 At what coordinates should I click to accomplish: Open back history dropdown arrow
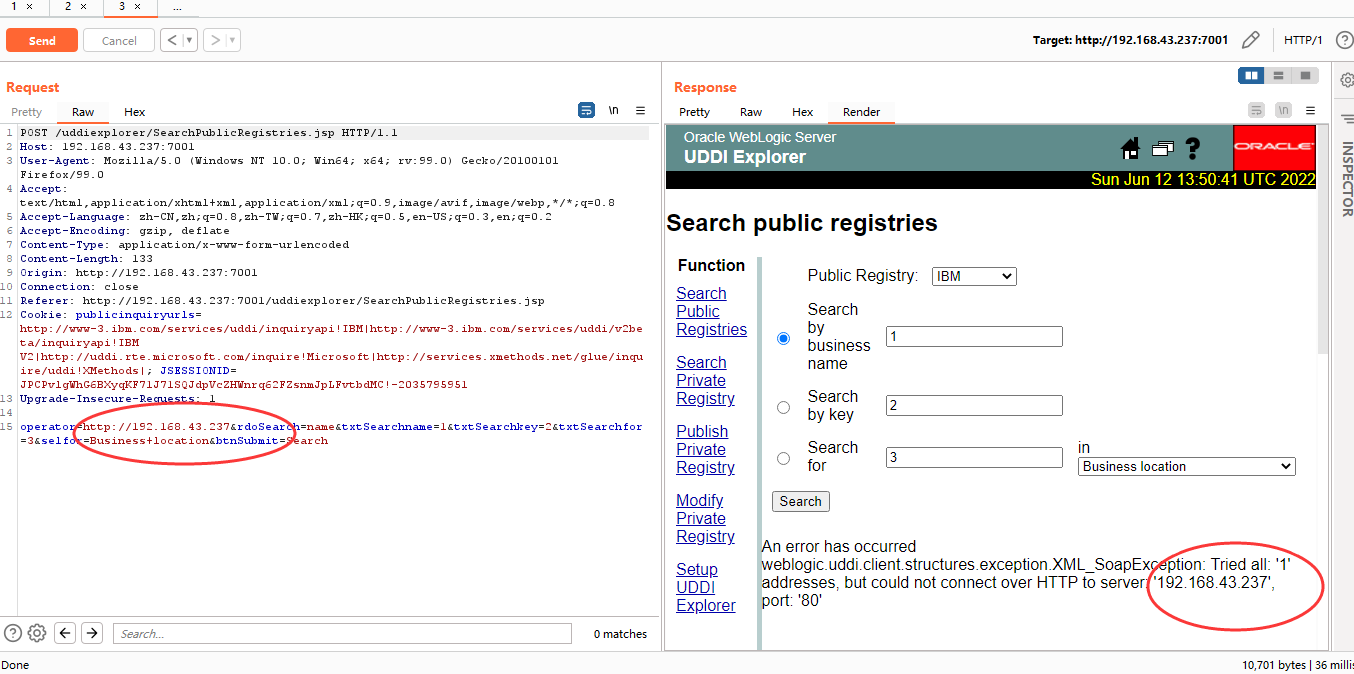[x=189, y=41]
